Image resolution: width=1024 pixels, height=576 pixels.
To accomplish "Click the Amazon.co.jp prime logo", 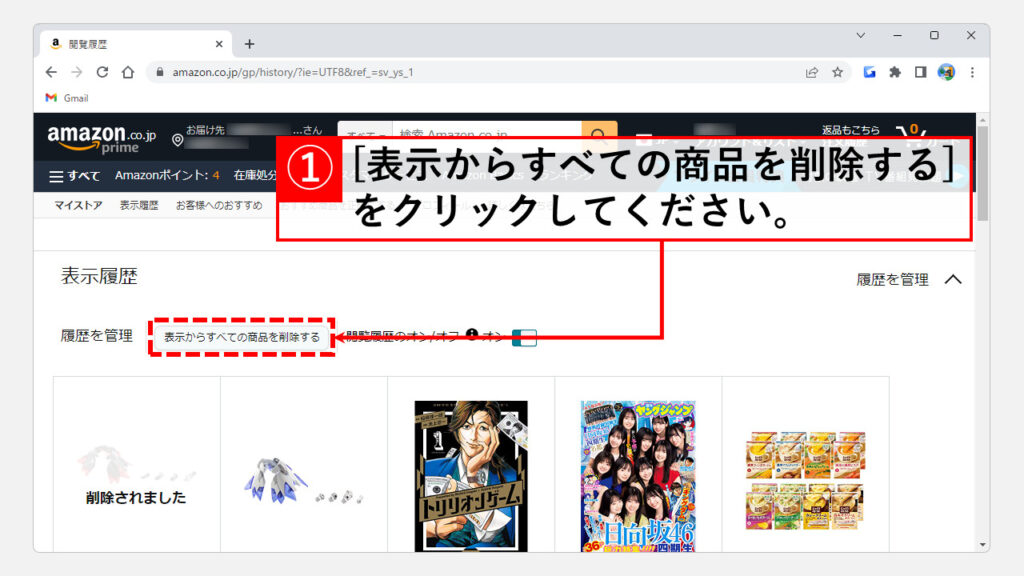I will click(101, 139).
